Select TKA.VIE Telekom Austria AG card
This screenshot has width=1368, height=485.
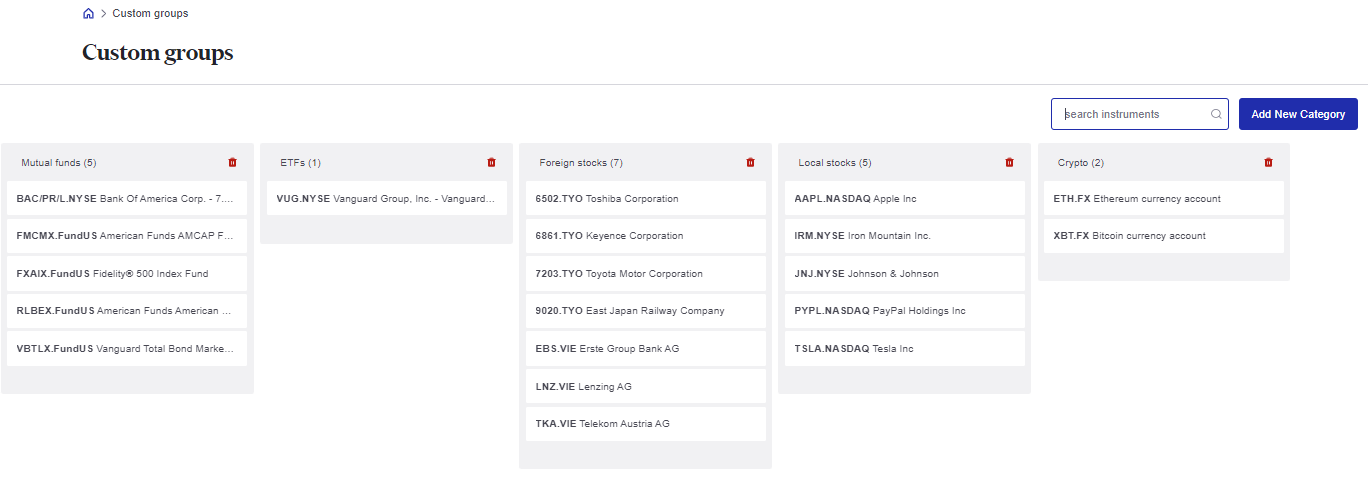click(646, 424)
